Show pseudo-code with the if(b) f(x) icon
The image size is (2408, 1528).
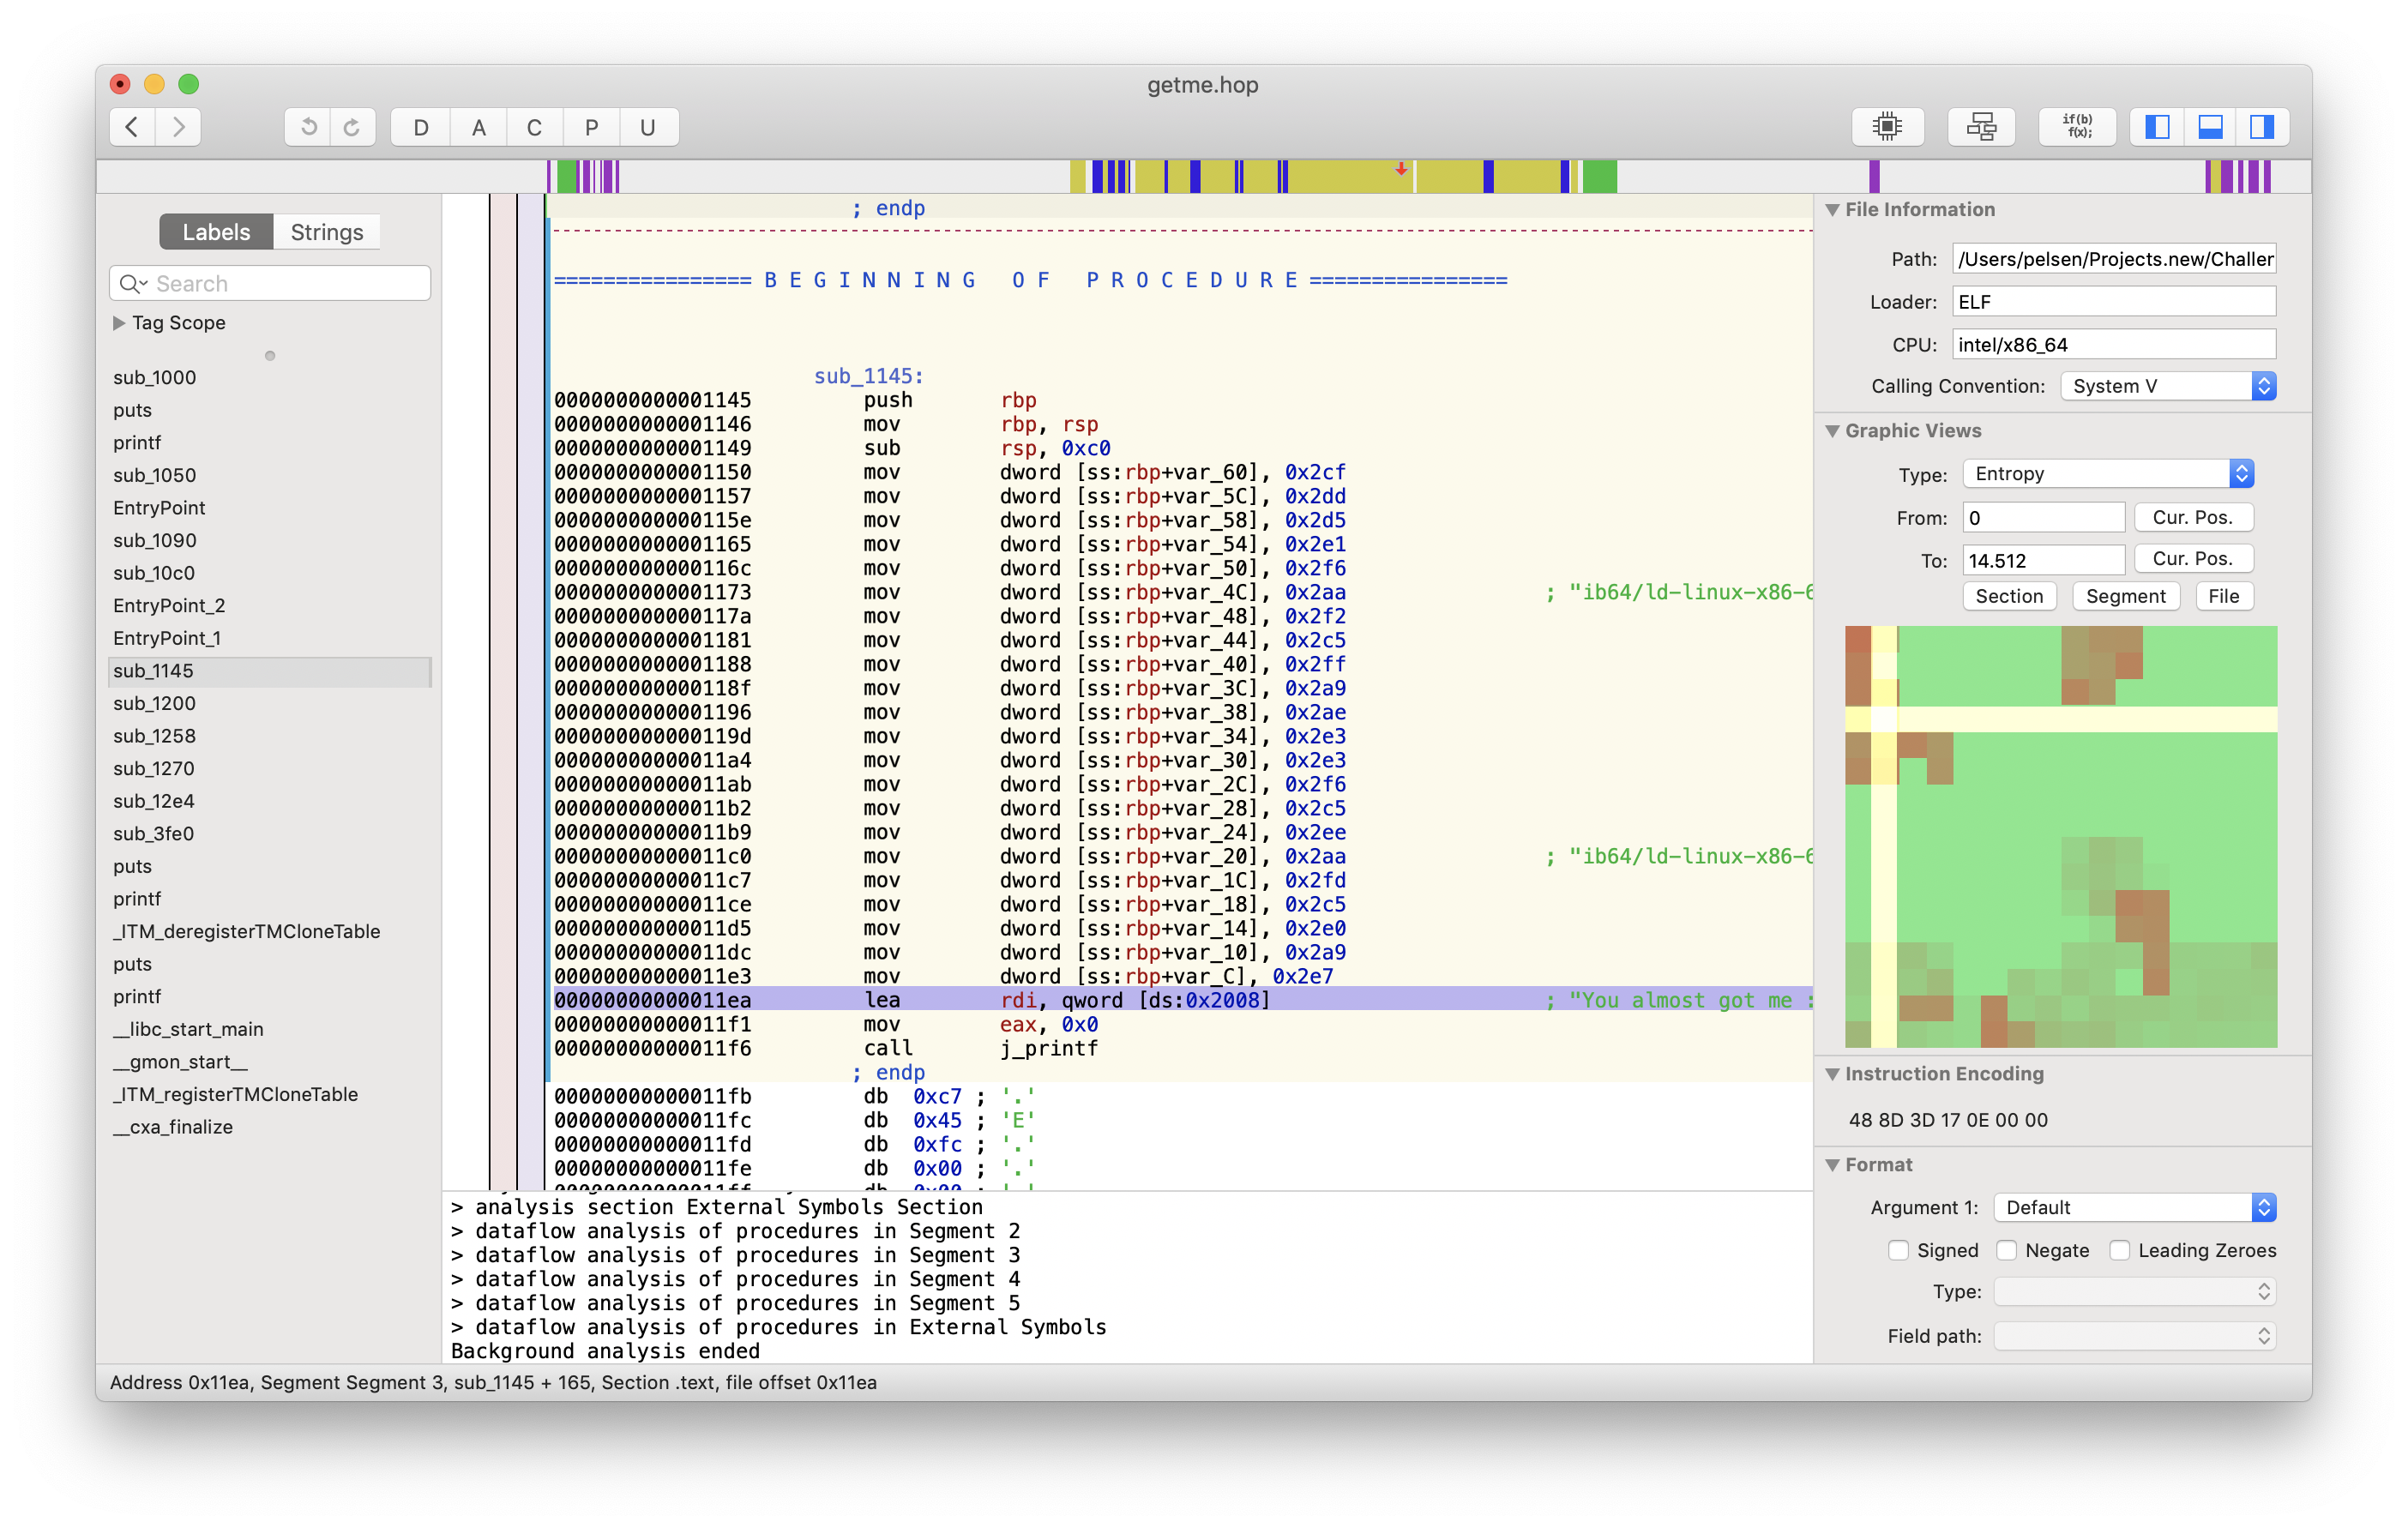click(2076, 127)
